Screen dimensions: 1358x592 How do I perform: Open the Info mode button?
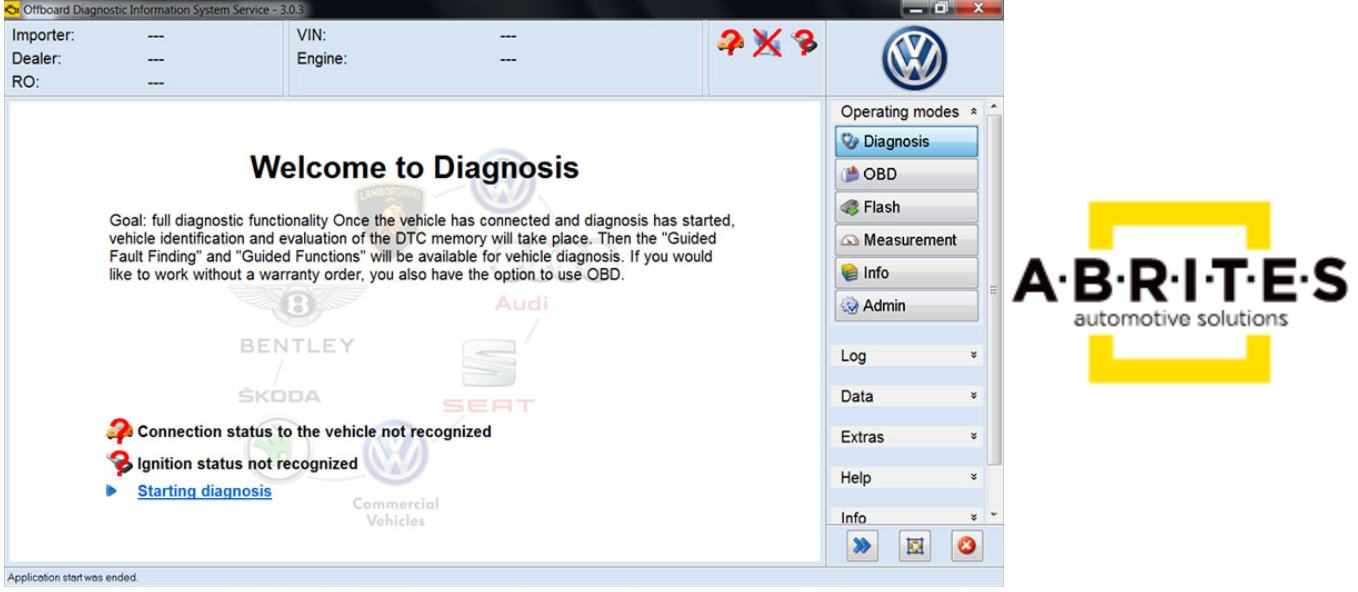tap(906, 273)
